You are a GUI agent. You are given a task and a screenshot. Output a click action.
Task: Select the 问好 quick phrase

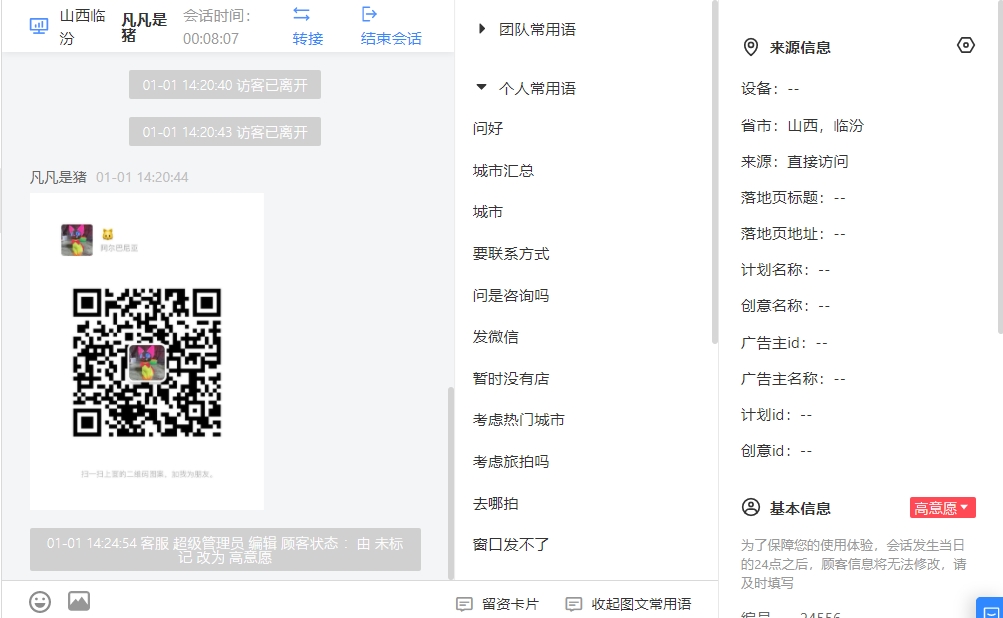tap(488, 129)
